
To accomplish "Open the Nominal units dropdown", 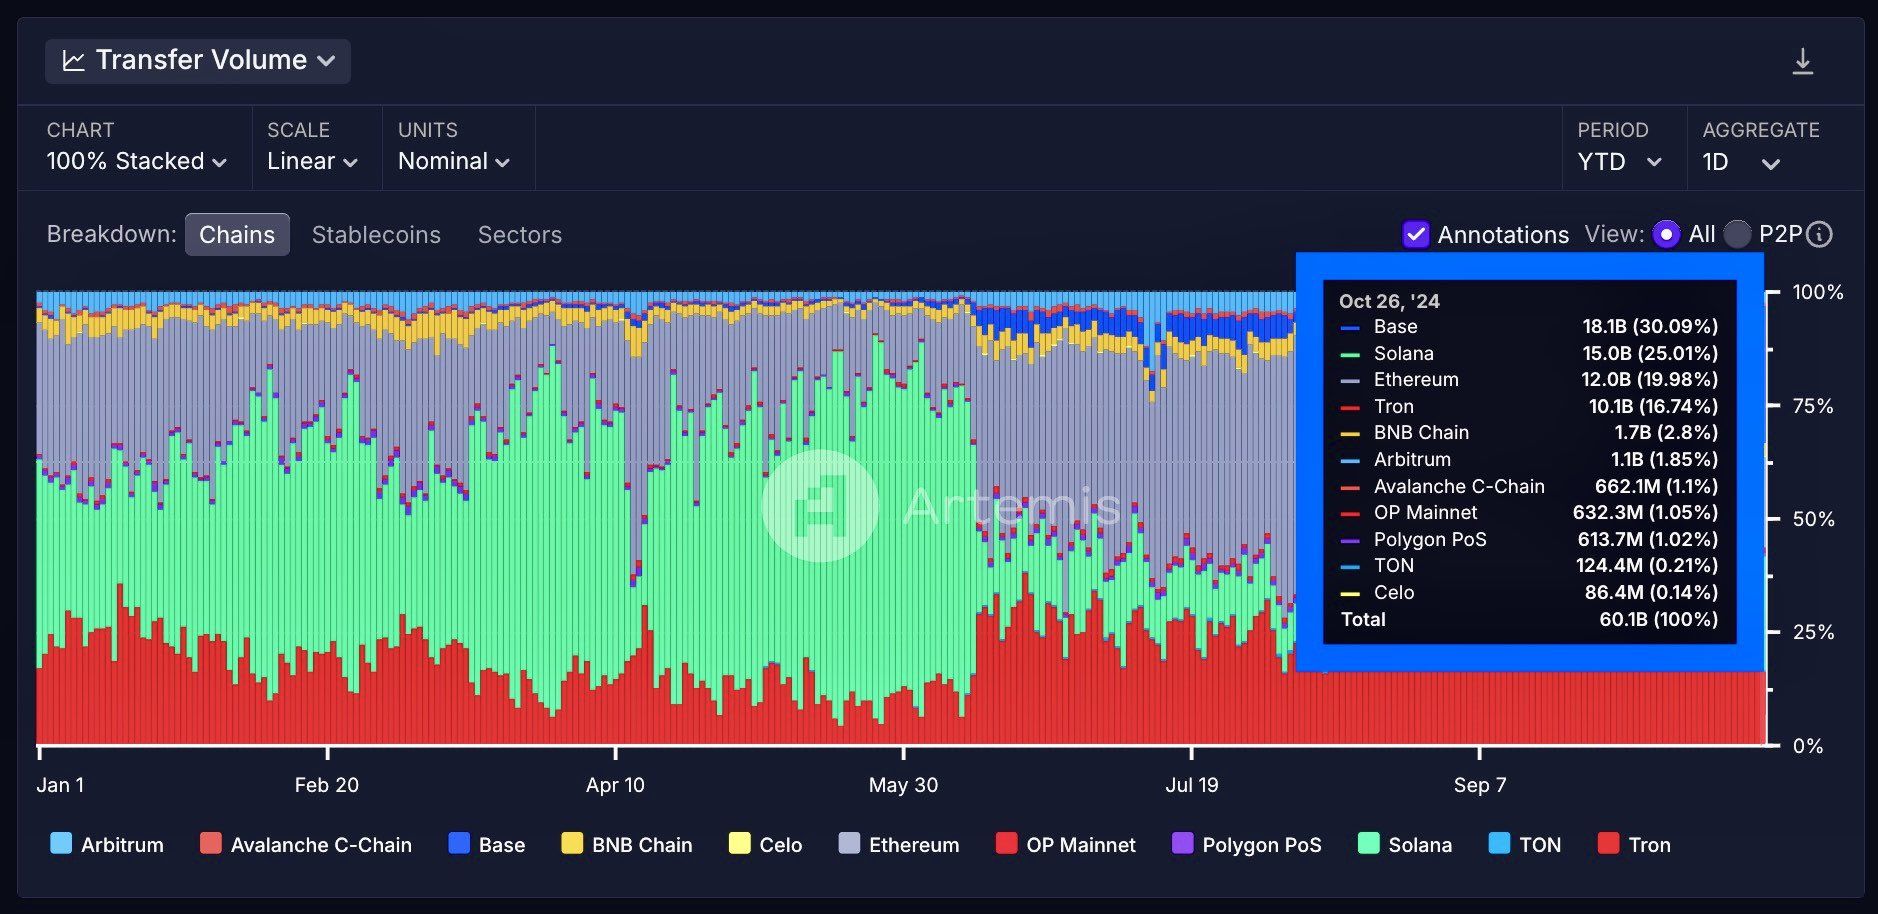I will coord(454,162).
